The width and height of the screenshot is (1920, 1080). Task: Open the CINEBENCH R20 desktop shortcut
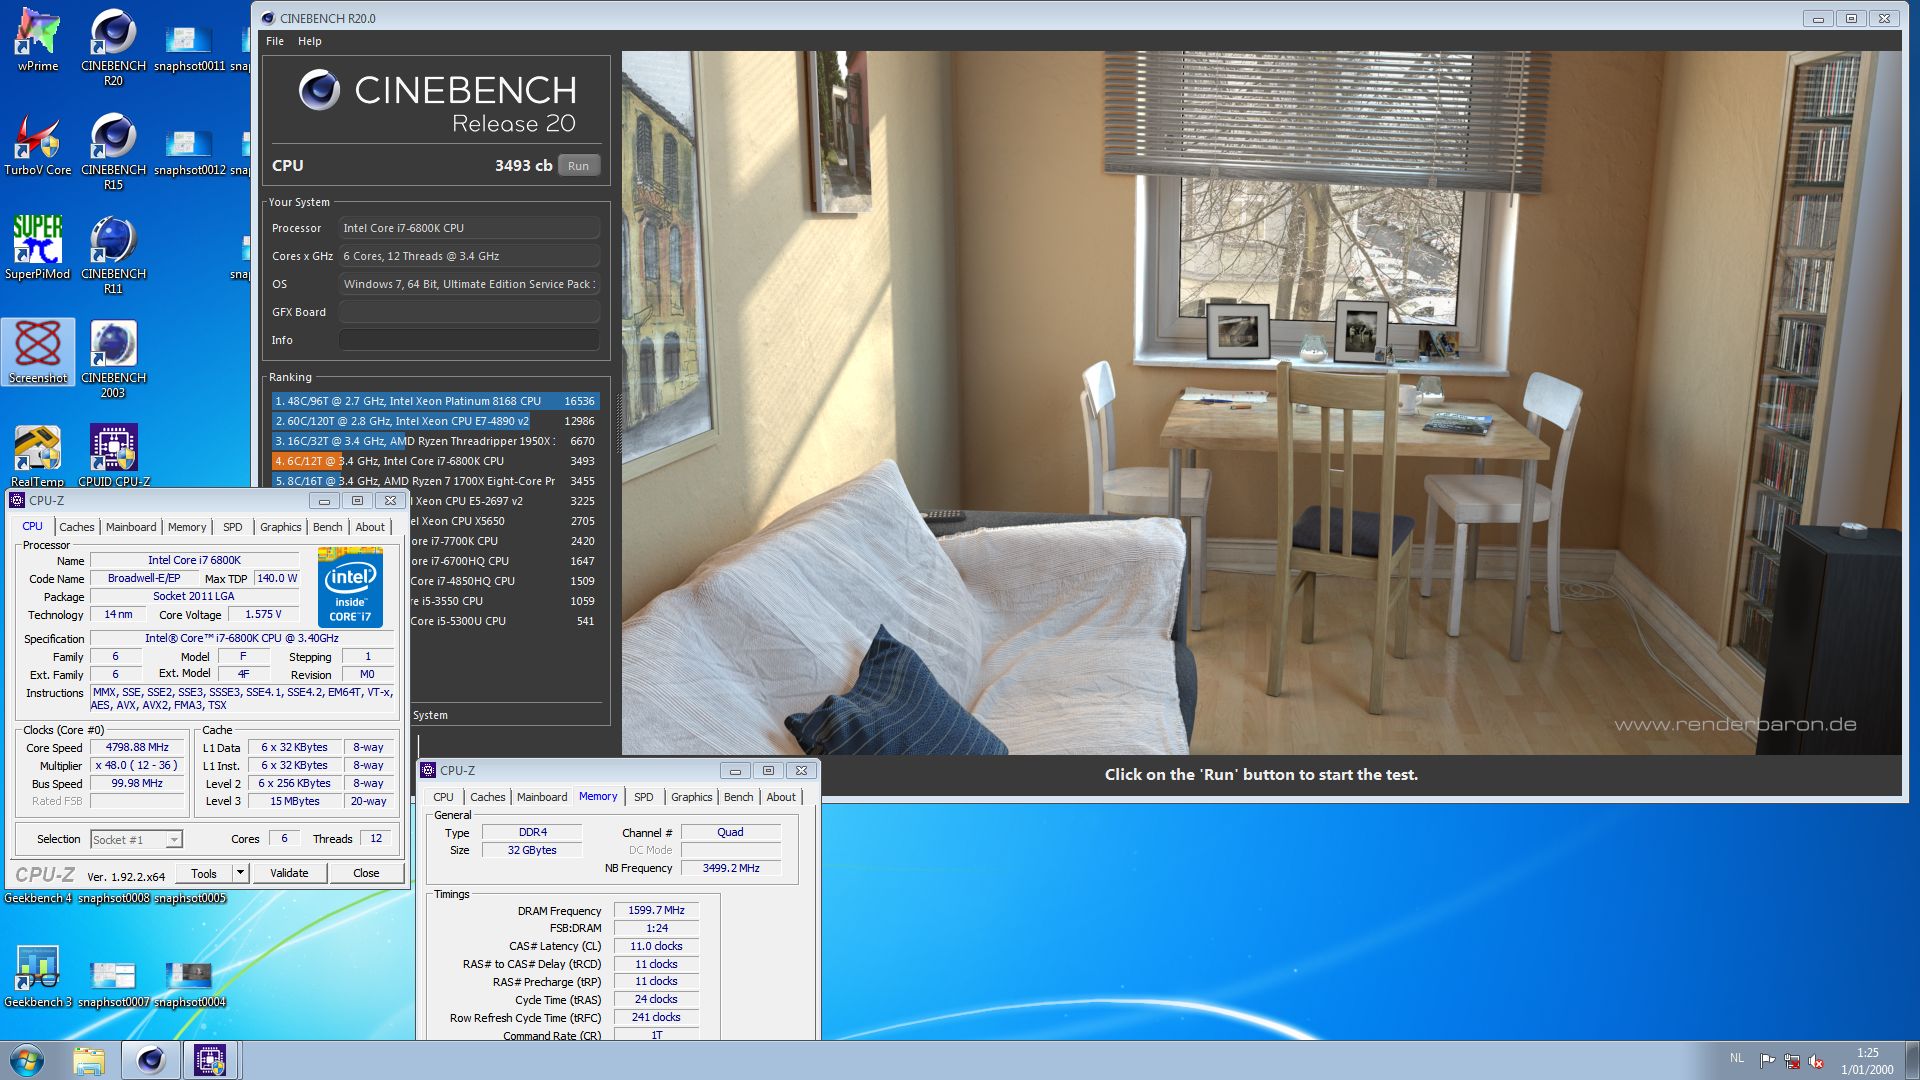[113, 45]
